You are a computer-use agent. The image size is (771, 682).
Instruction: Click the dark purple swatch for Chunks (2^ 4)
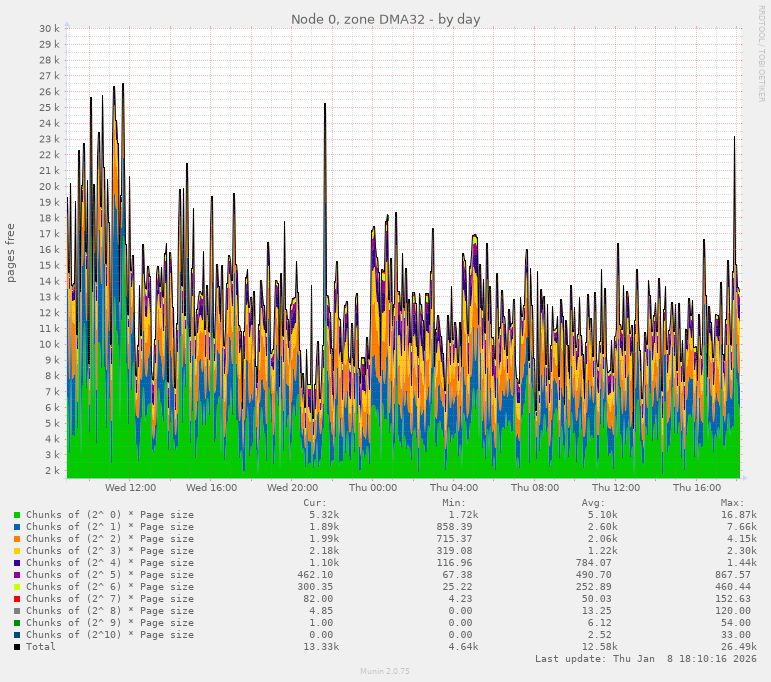pos(17,563)
